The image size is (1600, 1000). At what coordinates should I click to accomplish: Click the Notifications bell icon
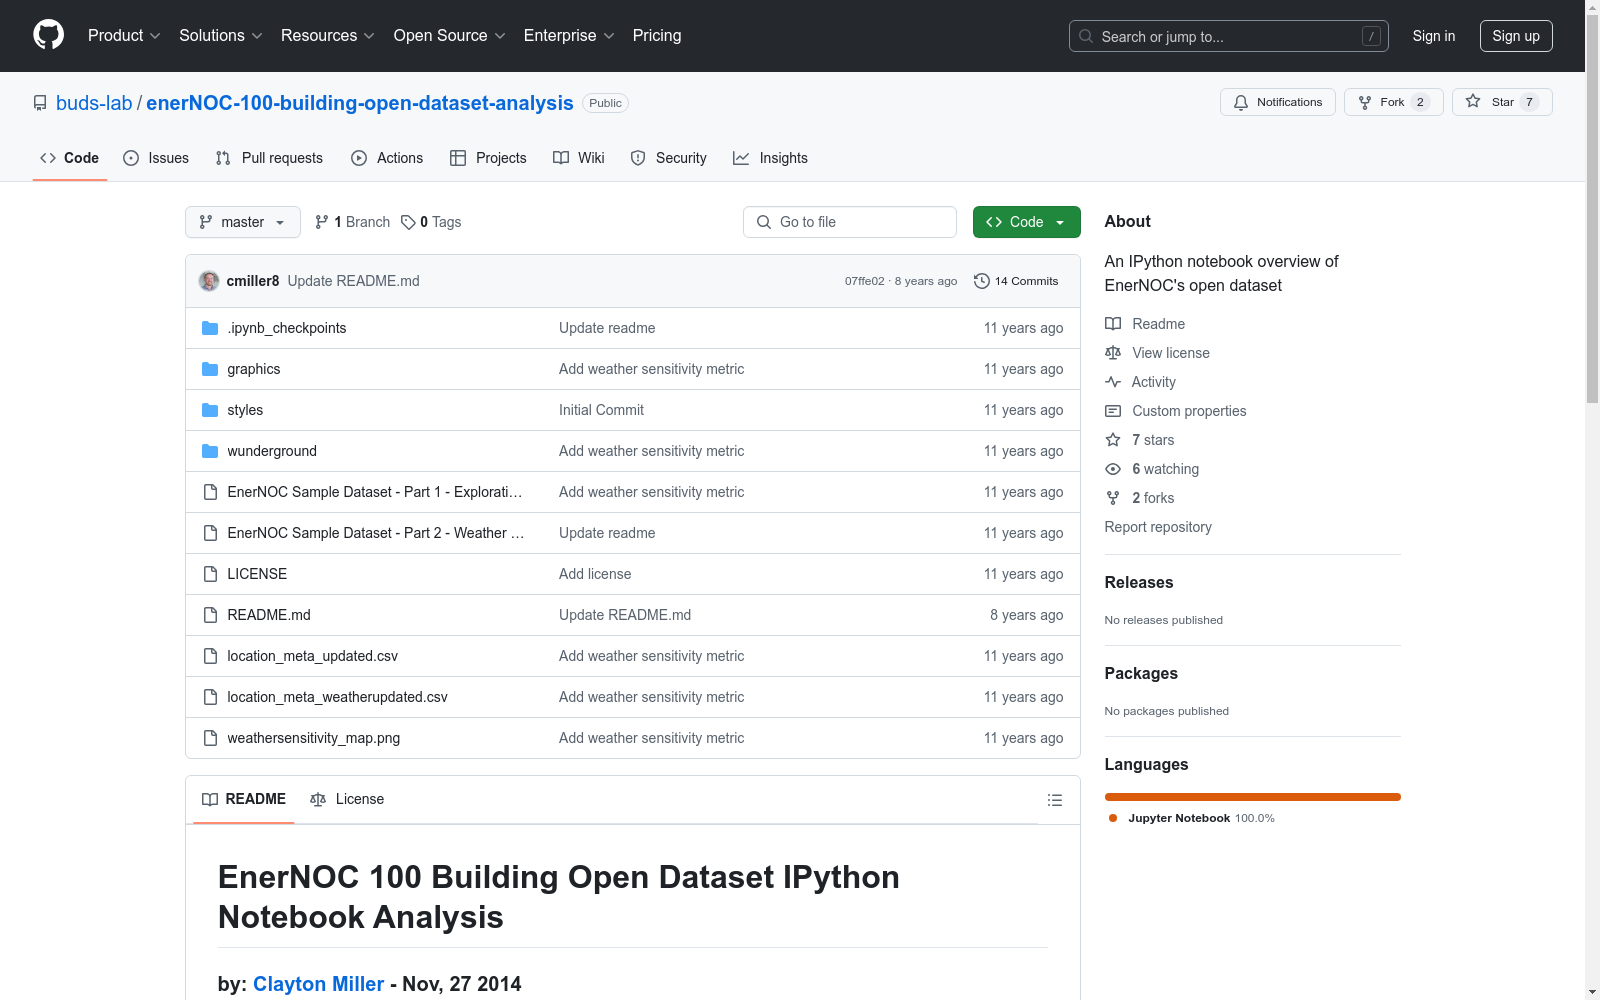click(x=1241, y=102)
